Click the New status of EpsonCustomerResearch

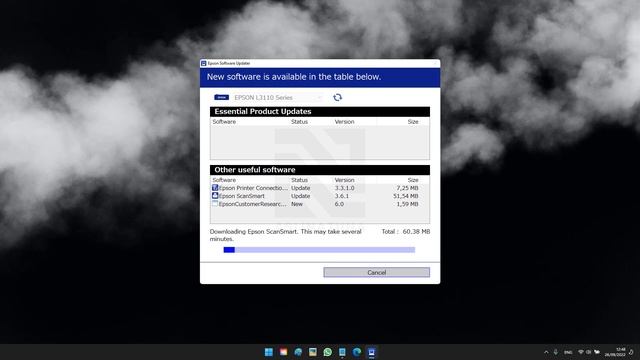click(297, 204)
